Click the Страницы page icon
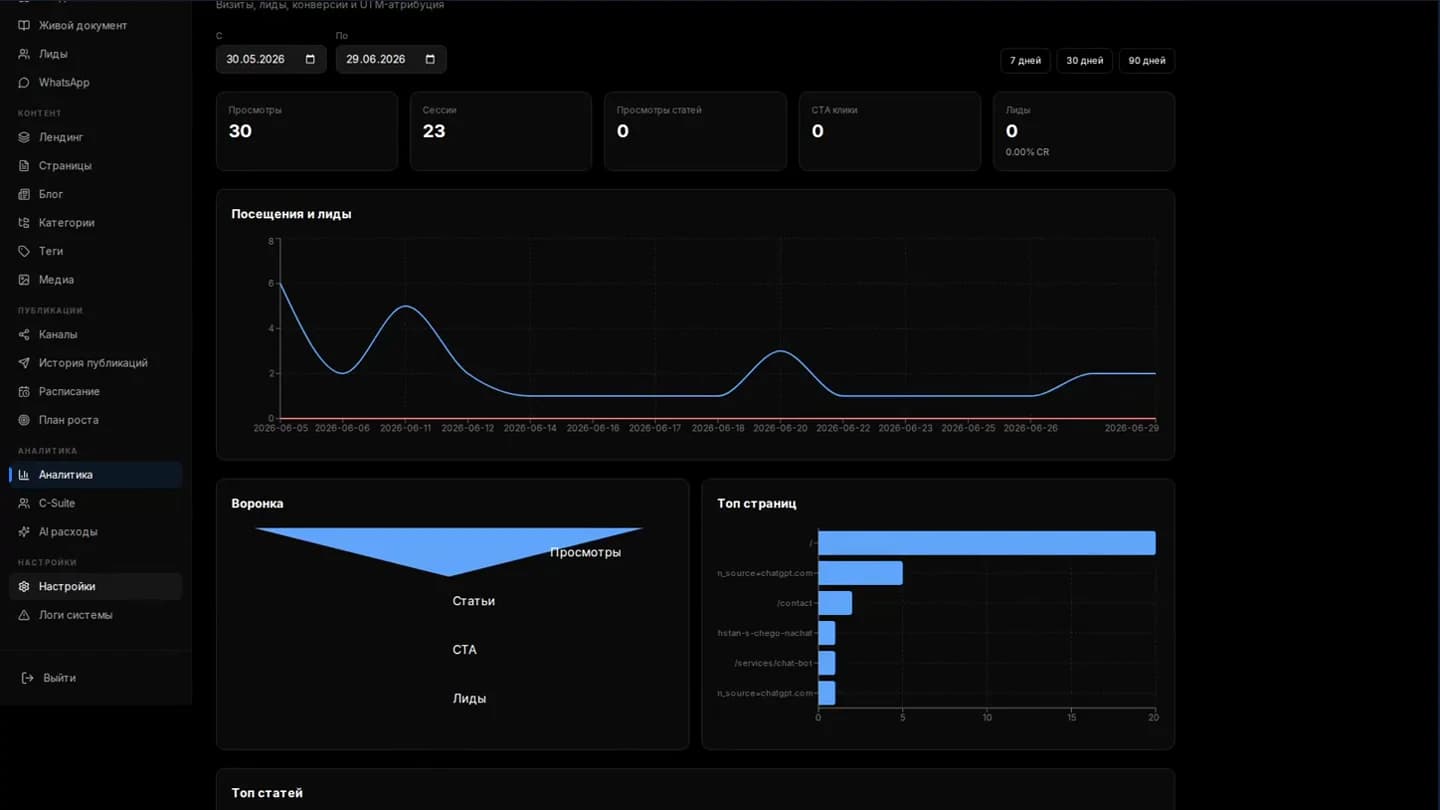 24,165
